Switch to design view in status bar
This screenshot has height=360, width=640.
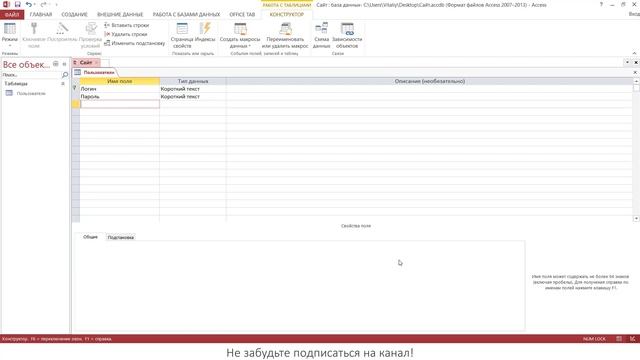click(x=632, y=339)
